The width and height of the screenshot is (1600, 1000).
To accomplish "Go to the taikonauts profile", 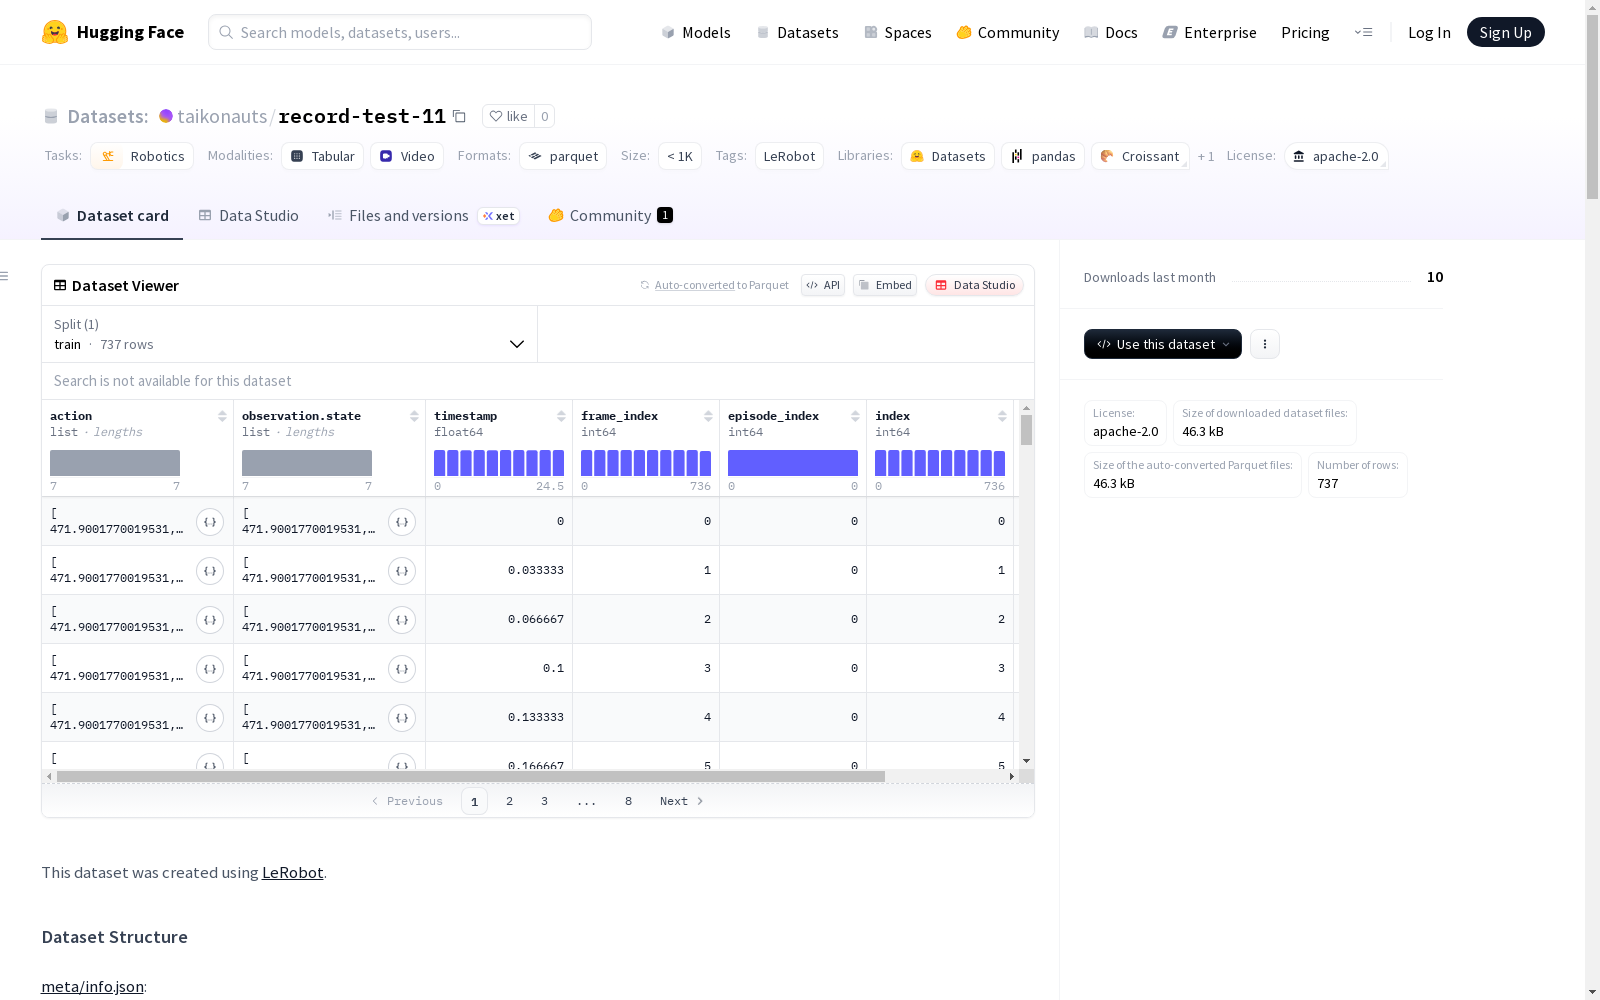I will (x=222, y=116).
